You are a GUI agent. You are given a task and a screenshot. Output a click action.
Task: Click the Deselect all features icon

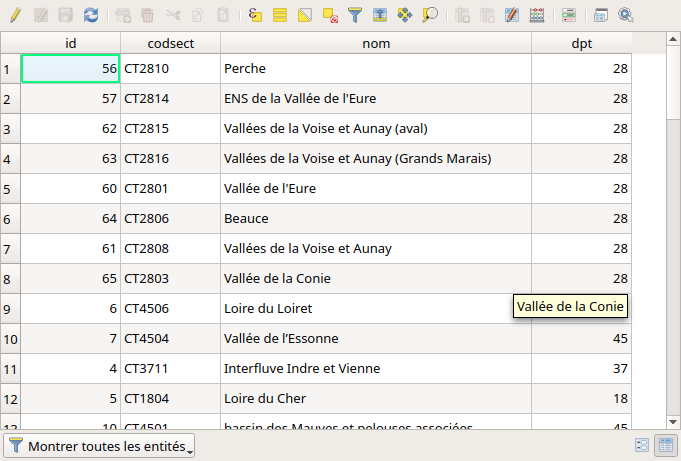(x=330, y=15)
